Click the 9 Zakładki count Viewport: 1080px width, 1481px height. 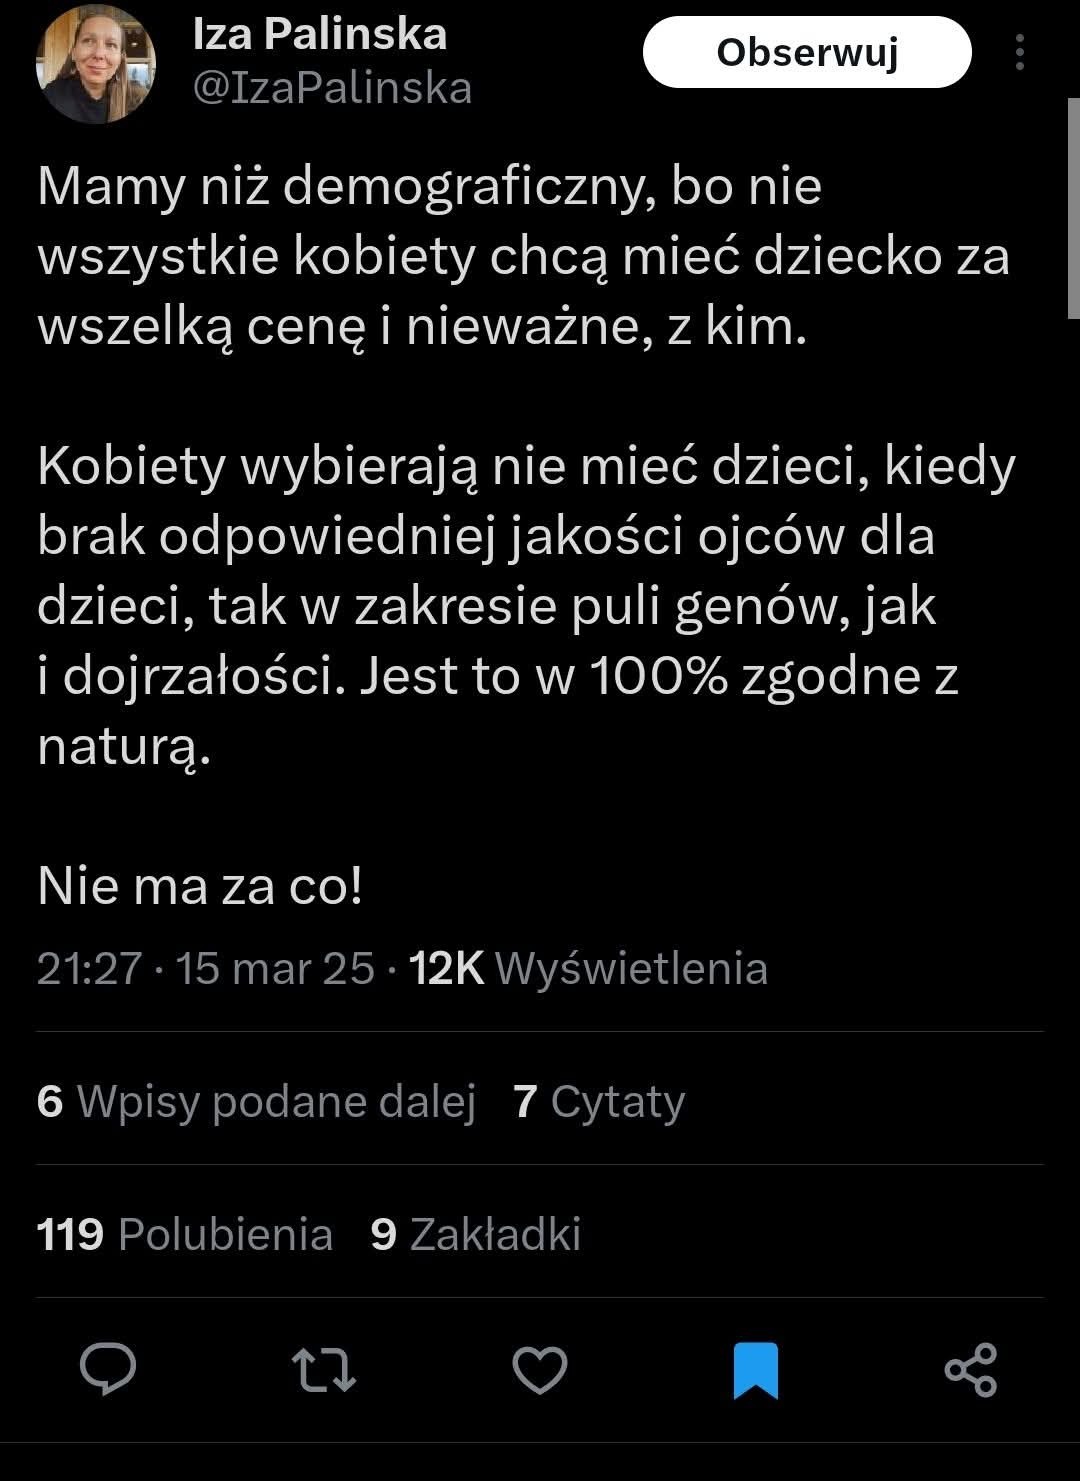(x=475, y=1234)
